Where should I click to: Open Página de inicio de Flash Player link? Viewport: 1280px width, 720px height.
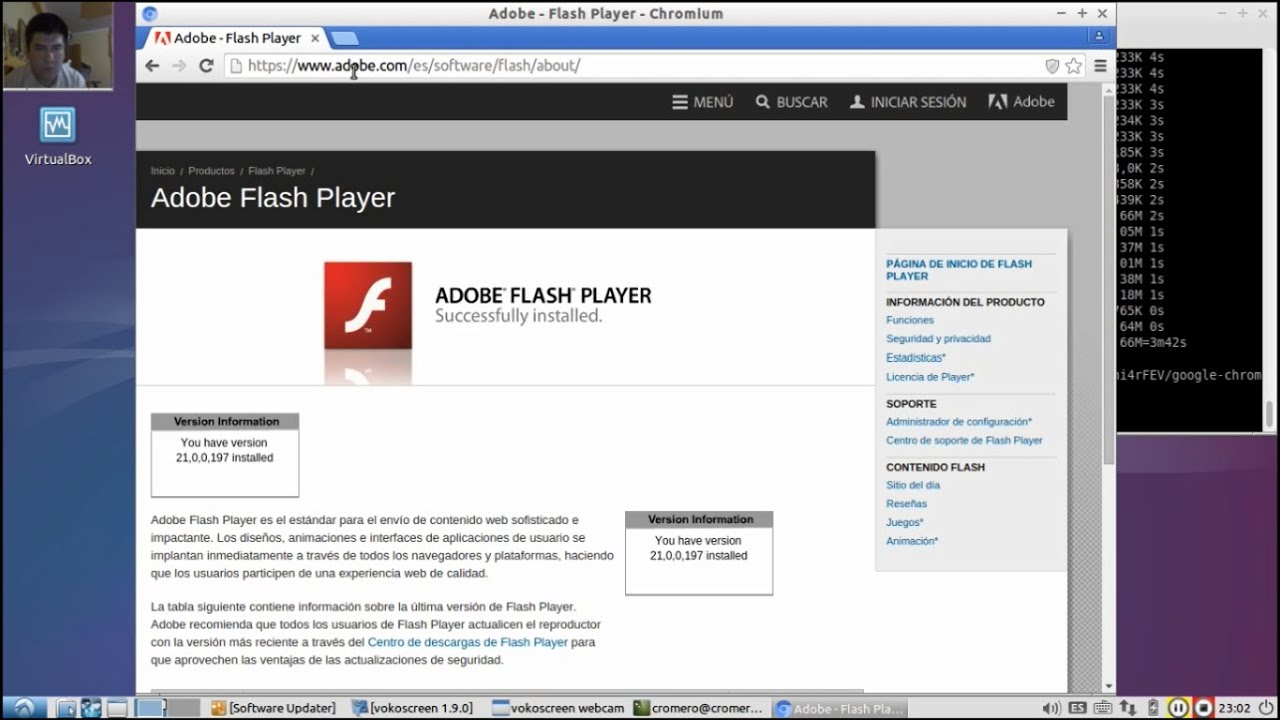(959, 270)
